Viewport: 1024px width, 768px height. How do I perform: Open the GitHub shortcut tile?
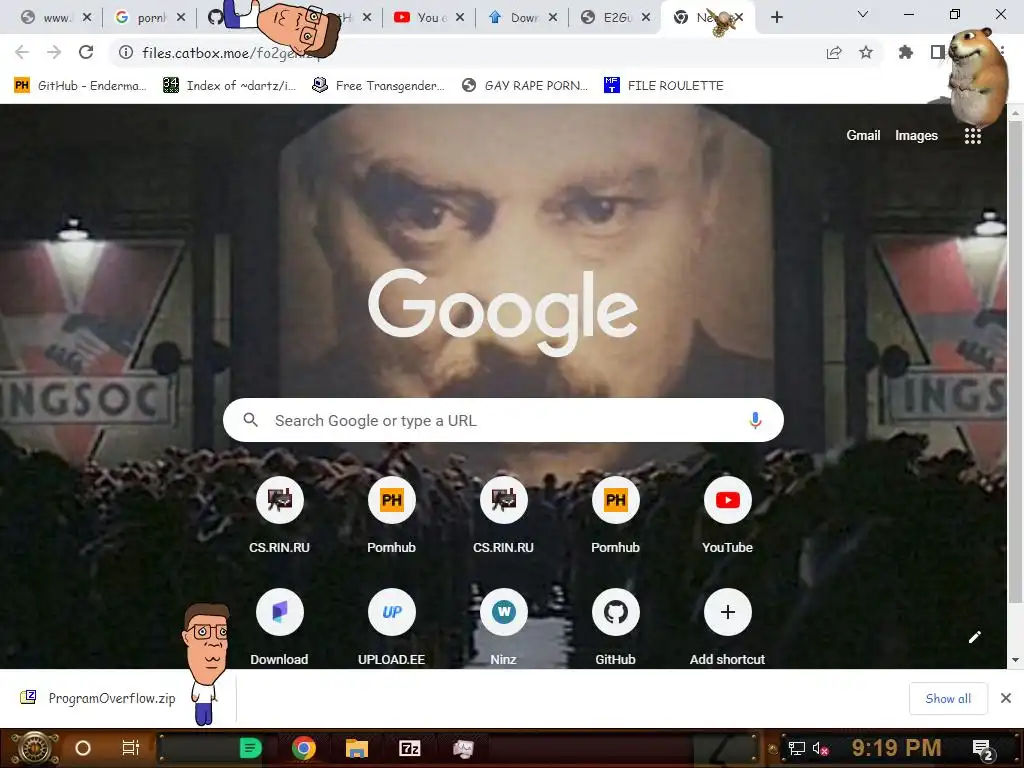click(x=615, y=628)
